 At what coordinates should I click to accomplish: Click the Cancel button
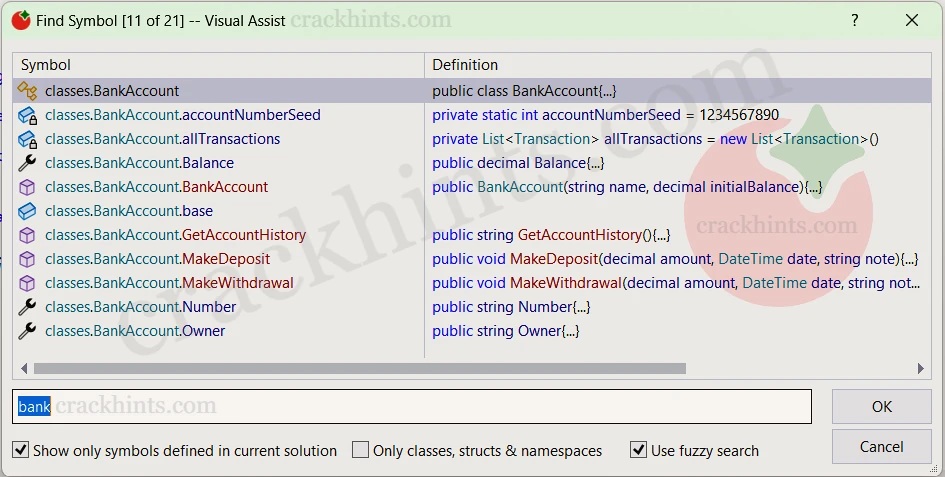coord(882,447)
